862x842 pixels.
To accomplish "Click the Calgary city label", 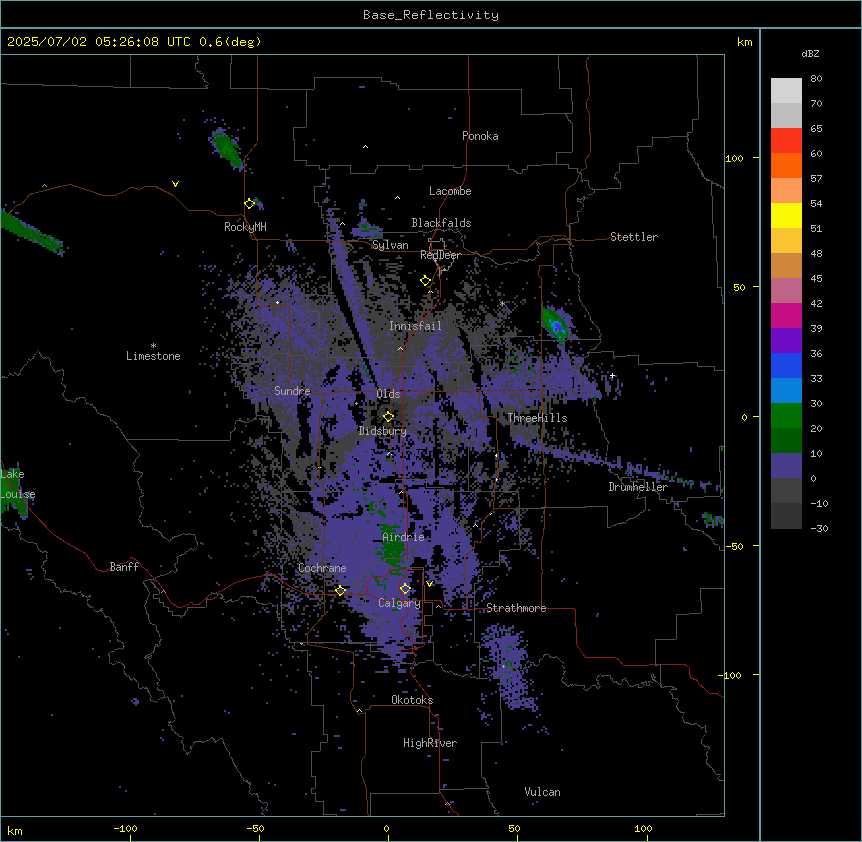I will (x=399, y=603).
